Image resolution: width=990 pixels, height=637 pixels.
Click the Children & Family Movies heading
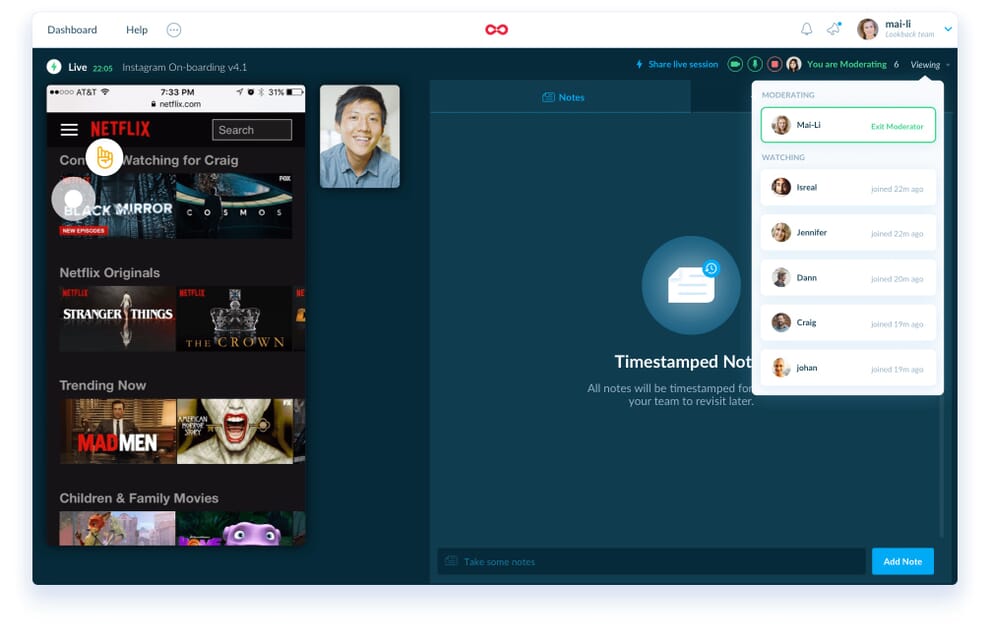tap(139, 498)
